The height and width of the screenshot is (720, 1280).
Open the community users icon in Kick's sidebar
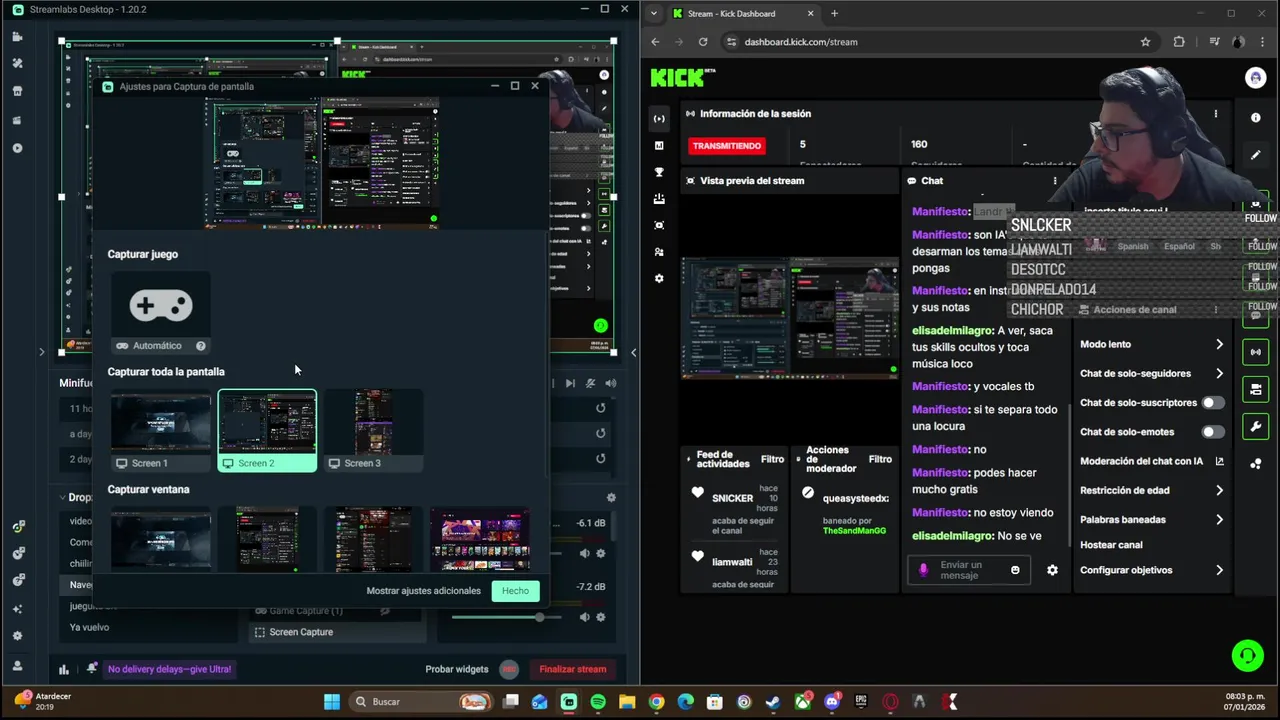click(659, 252)
